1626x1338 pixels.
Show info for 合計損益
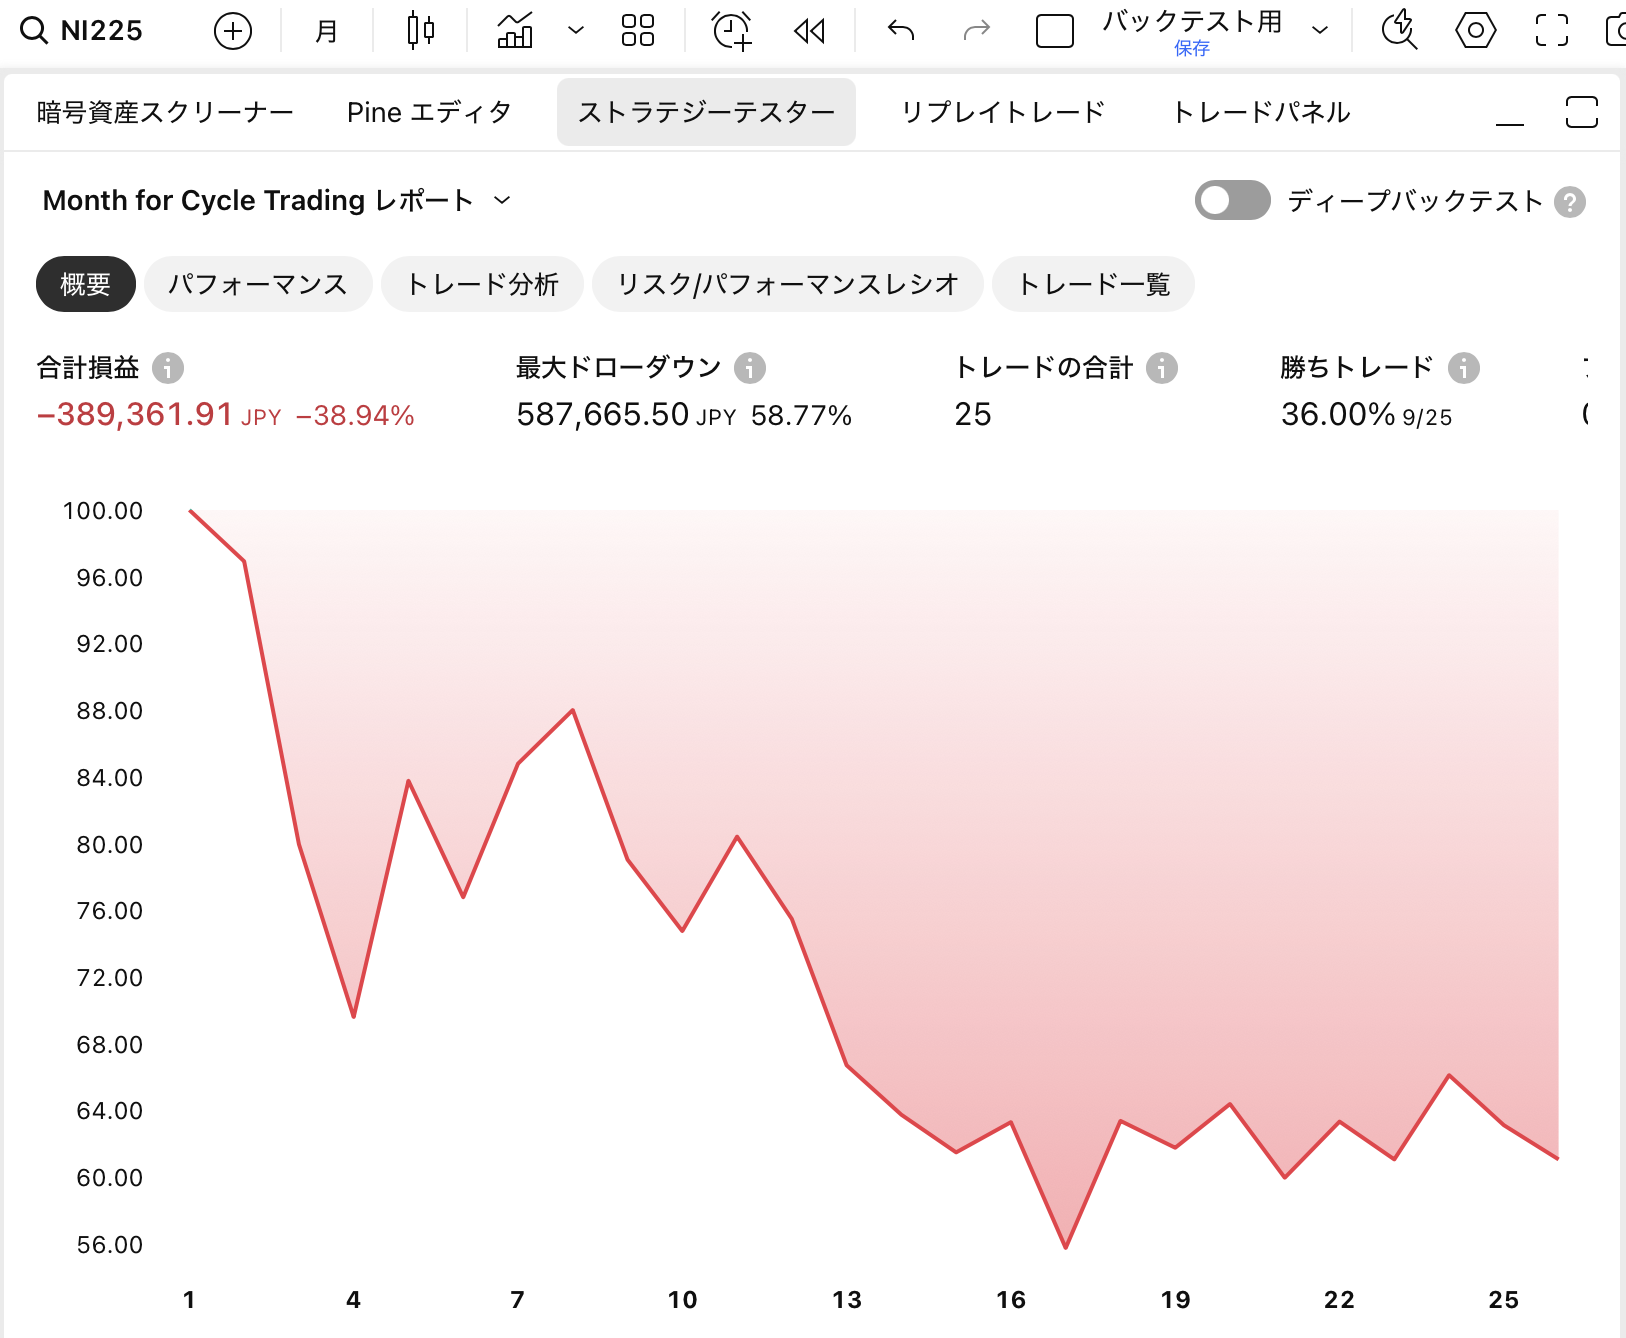(x=168, y=368)
